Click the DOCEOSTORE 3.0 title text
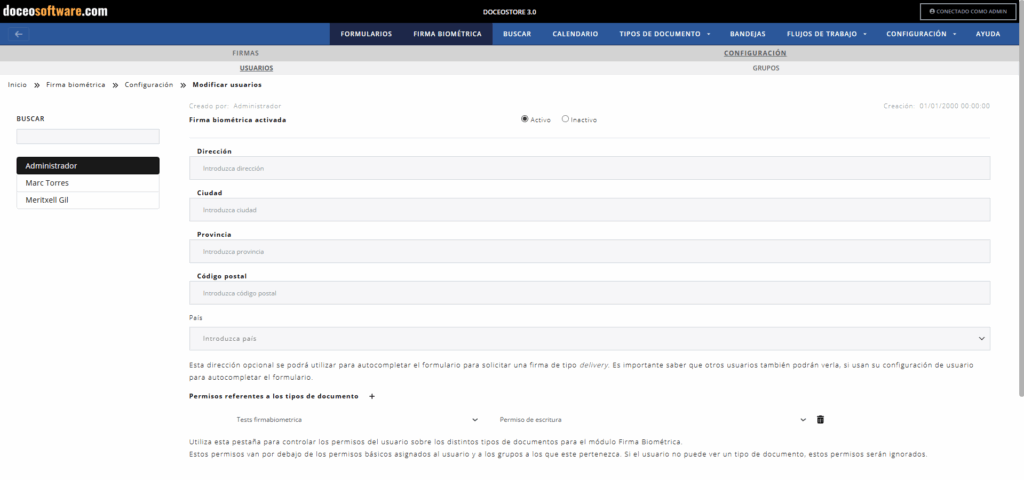1024x480 pixels. click(x=509, y=12)
